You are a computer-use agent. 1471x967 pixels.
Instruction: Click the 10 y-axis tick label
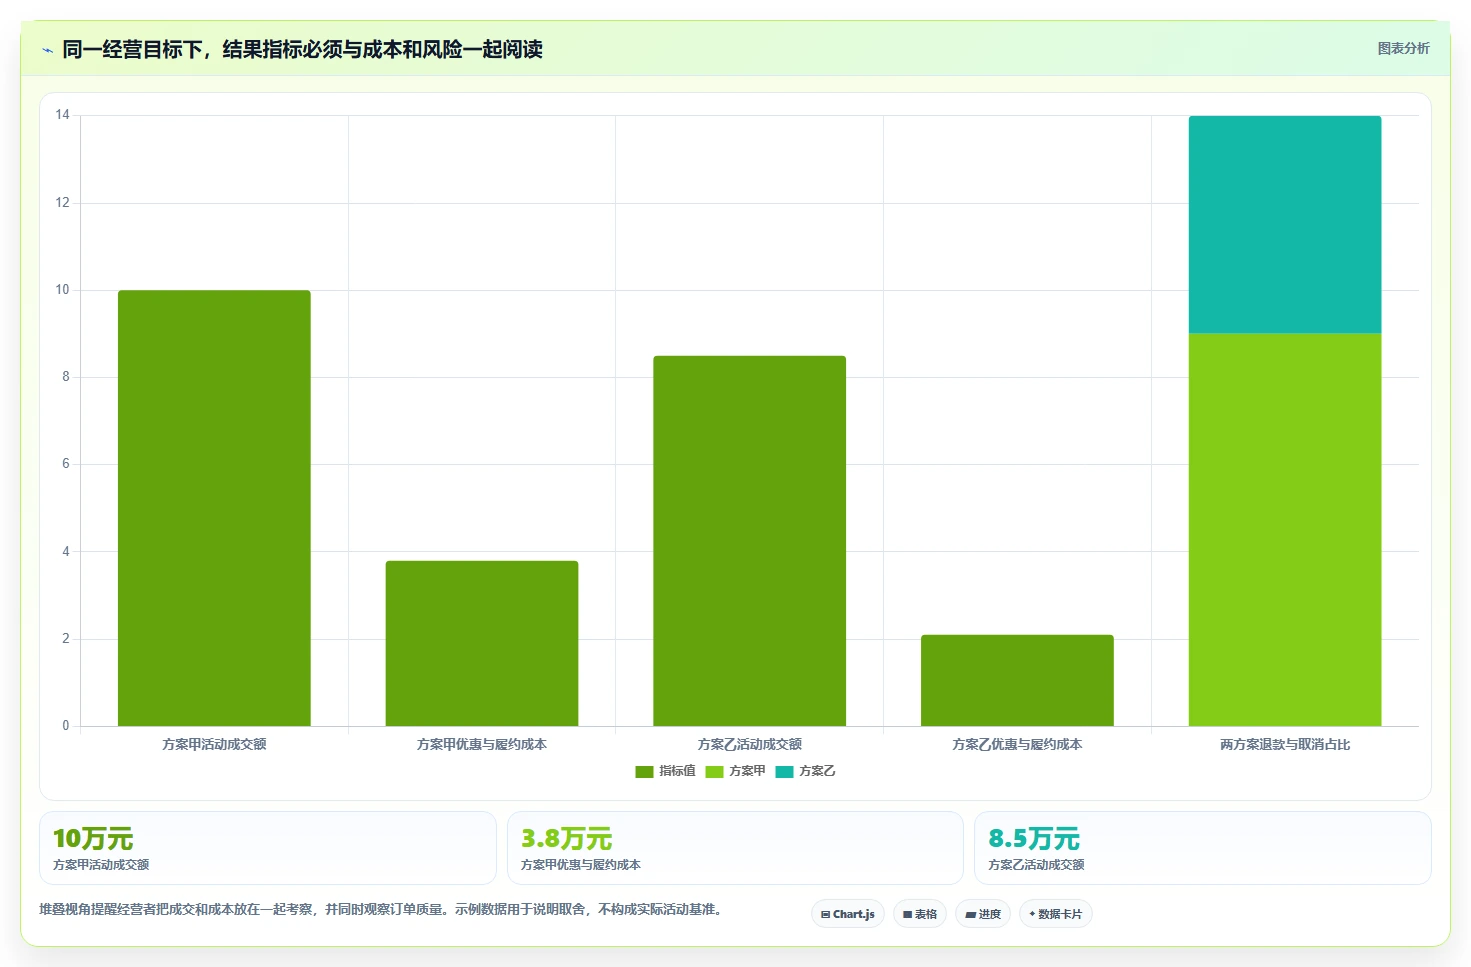63,290
